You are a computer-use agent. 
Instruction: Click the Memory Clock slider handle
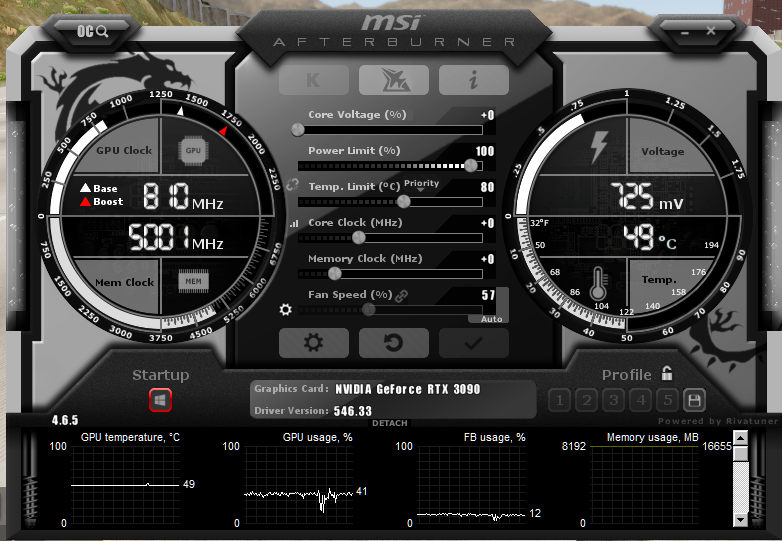tap(335, 273)
